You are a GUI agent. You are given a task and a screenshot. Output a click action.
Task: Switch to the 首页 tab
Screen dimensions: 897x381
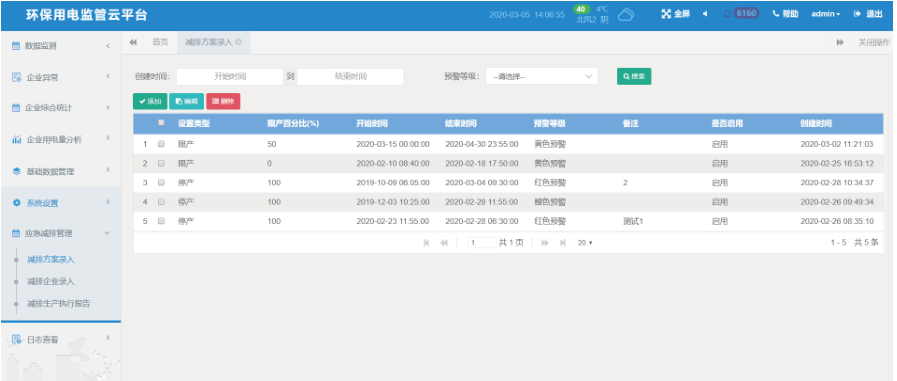(160, 42)
